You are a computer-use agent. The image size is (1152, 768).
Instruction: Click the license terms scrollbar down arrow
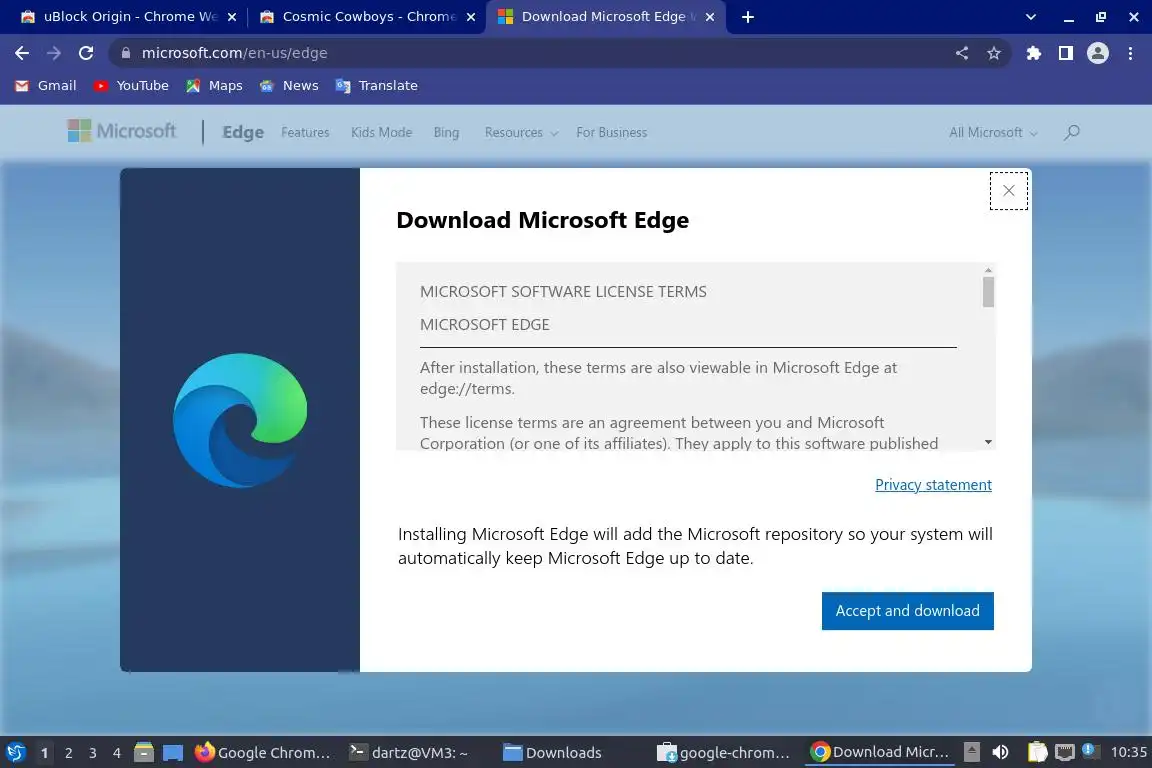tap(988, 442)
